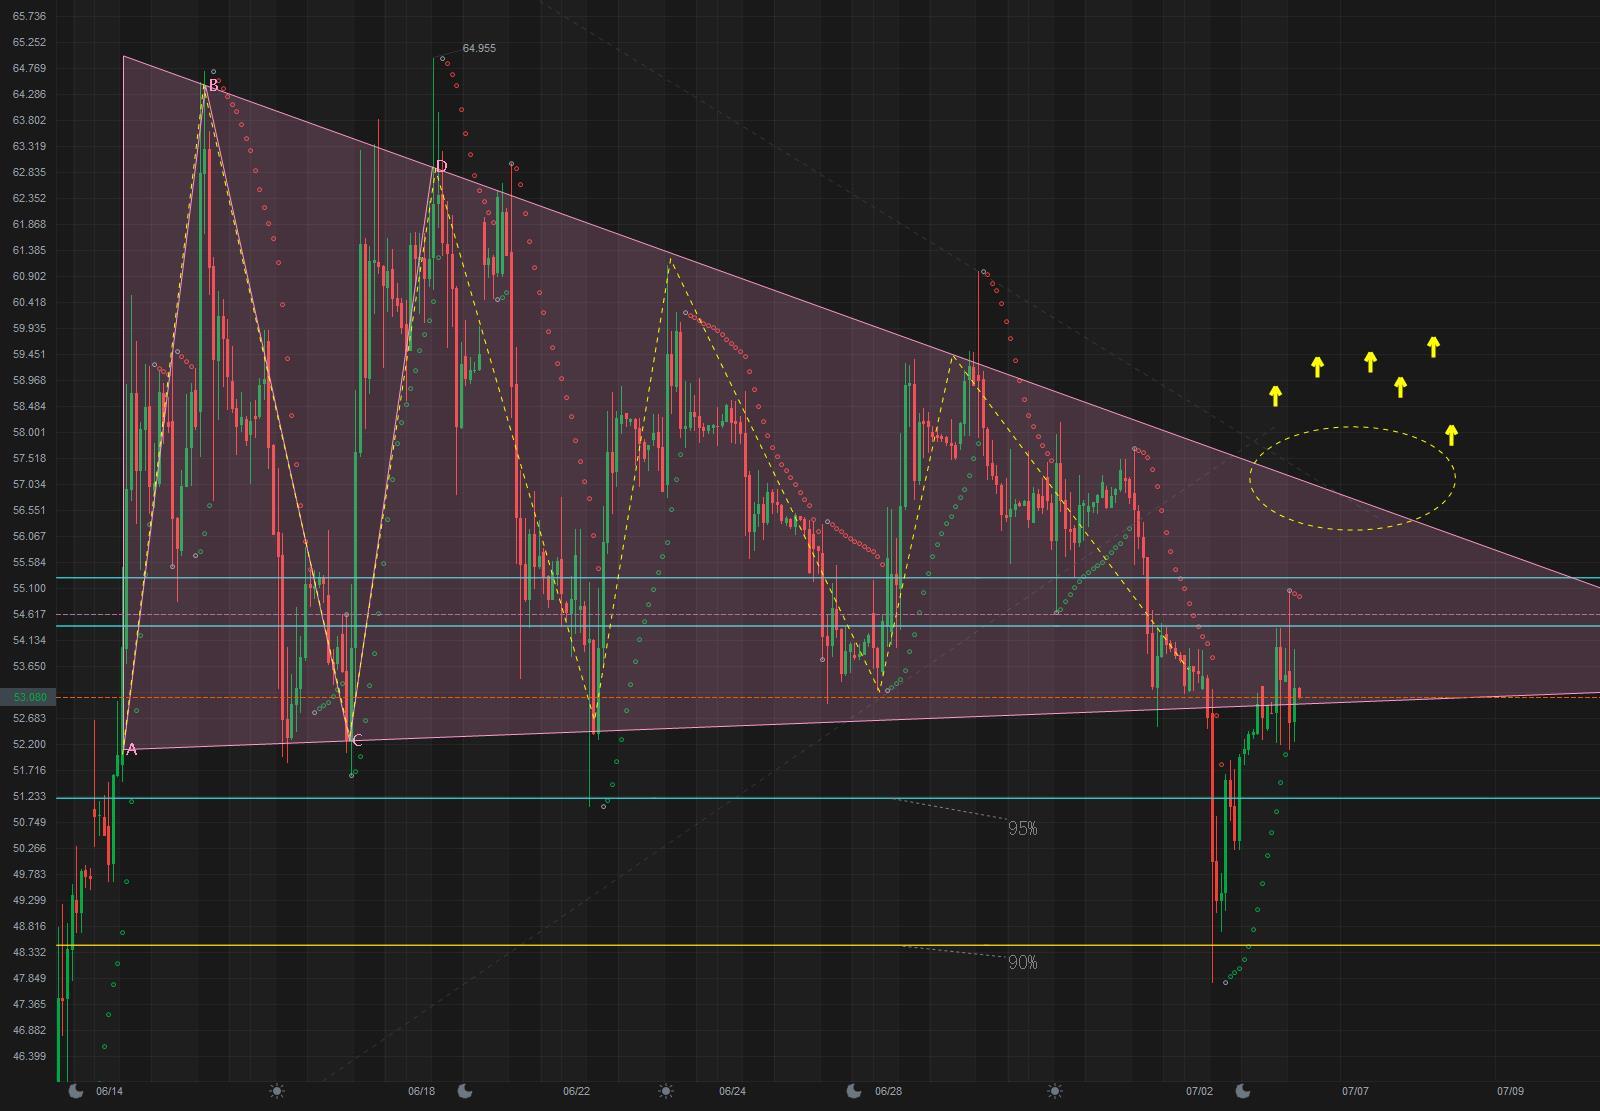Image resolution: width=1600 pixels, height=1111 pixels.
Task: Click the 62.835 price axis label
Action: click(x=29, y=172)
